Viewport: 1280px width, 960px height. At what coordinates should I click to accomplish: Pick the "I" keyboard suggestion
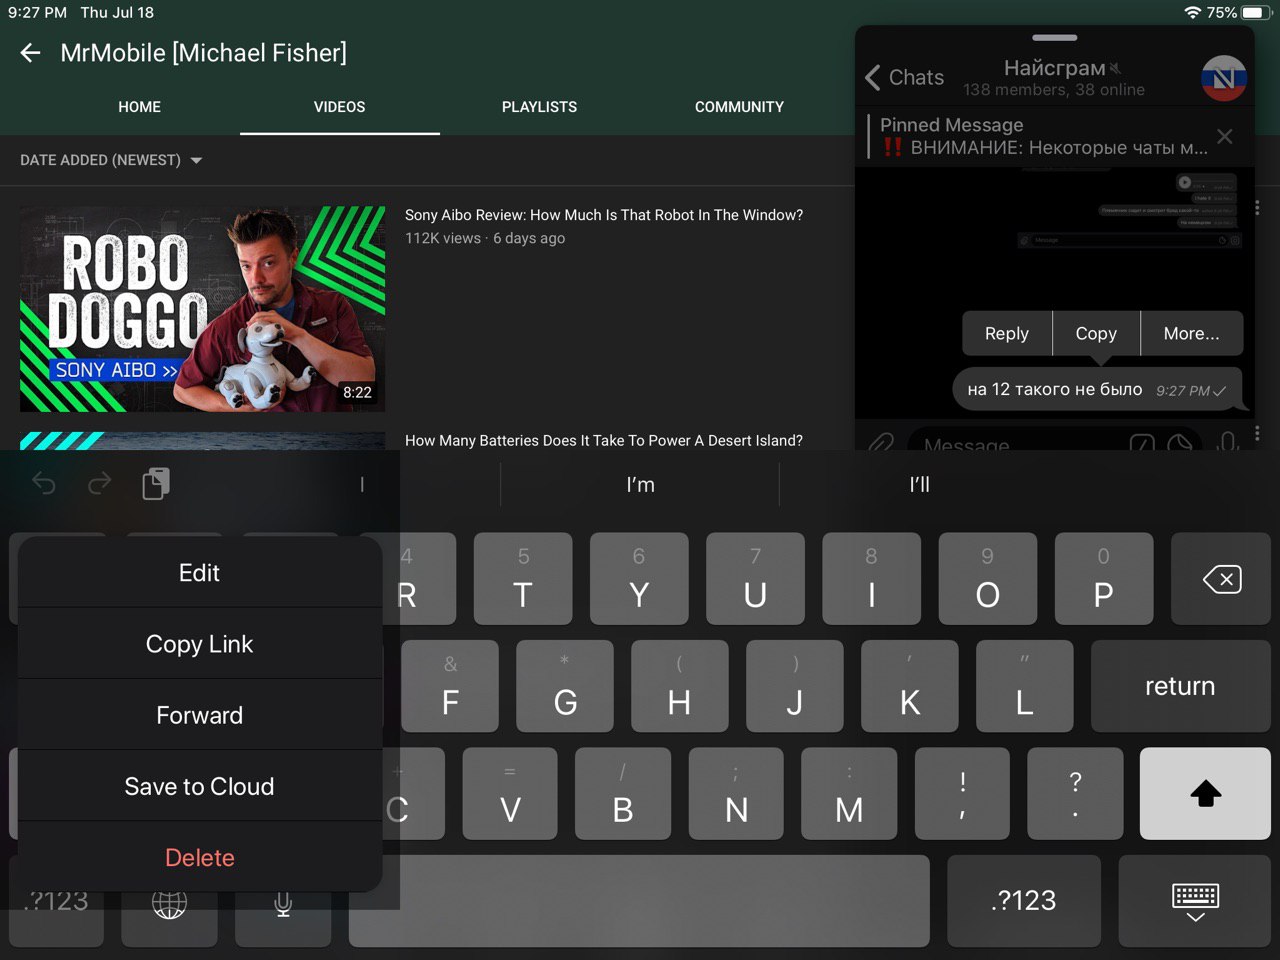361,485
